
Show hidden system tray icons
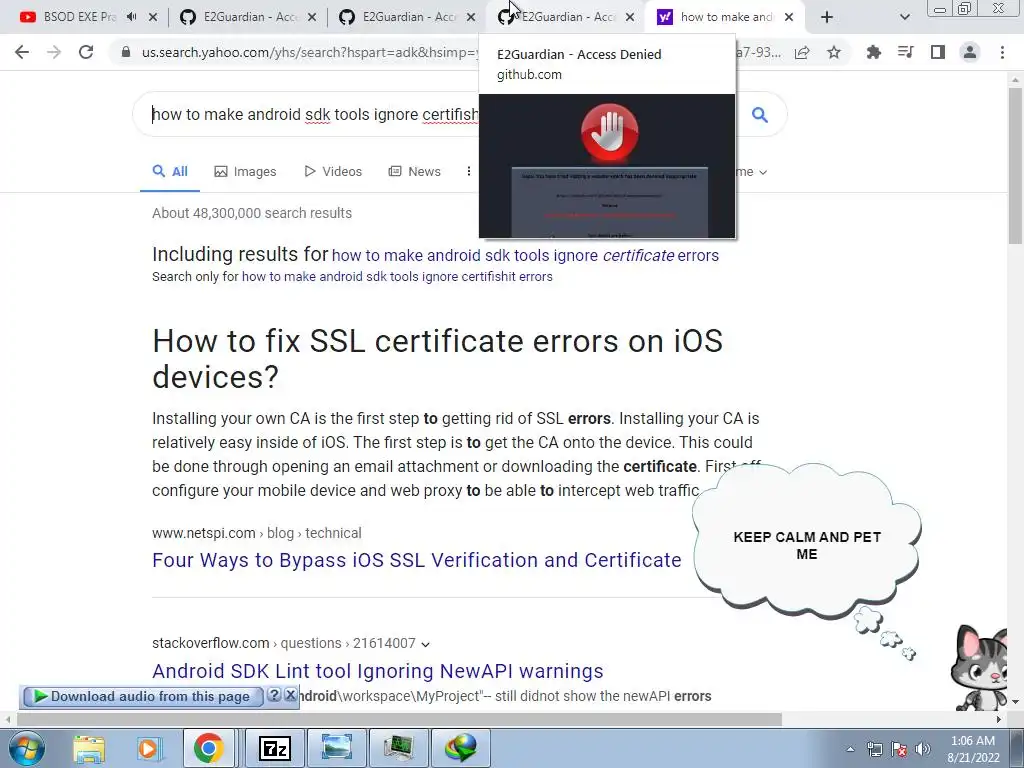(850, 749)
